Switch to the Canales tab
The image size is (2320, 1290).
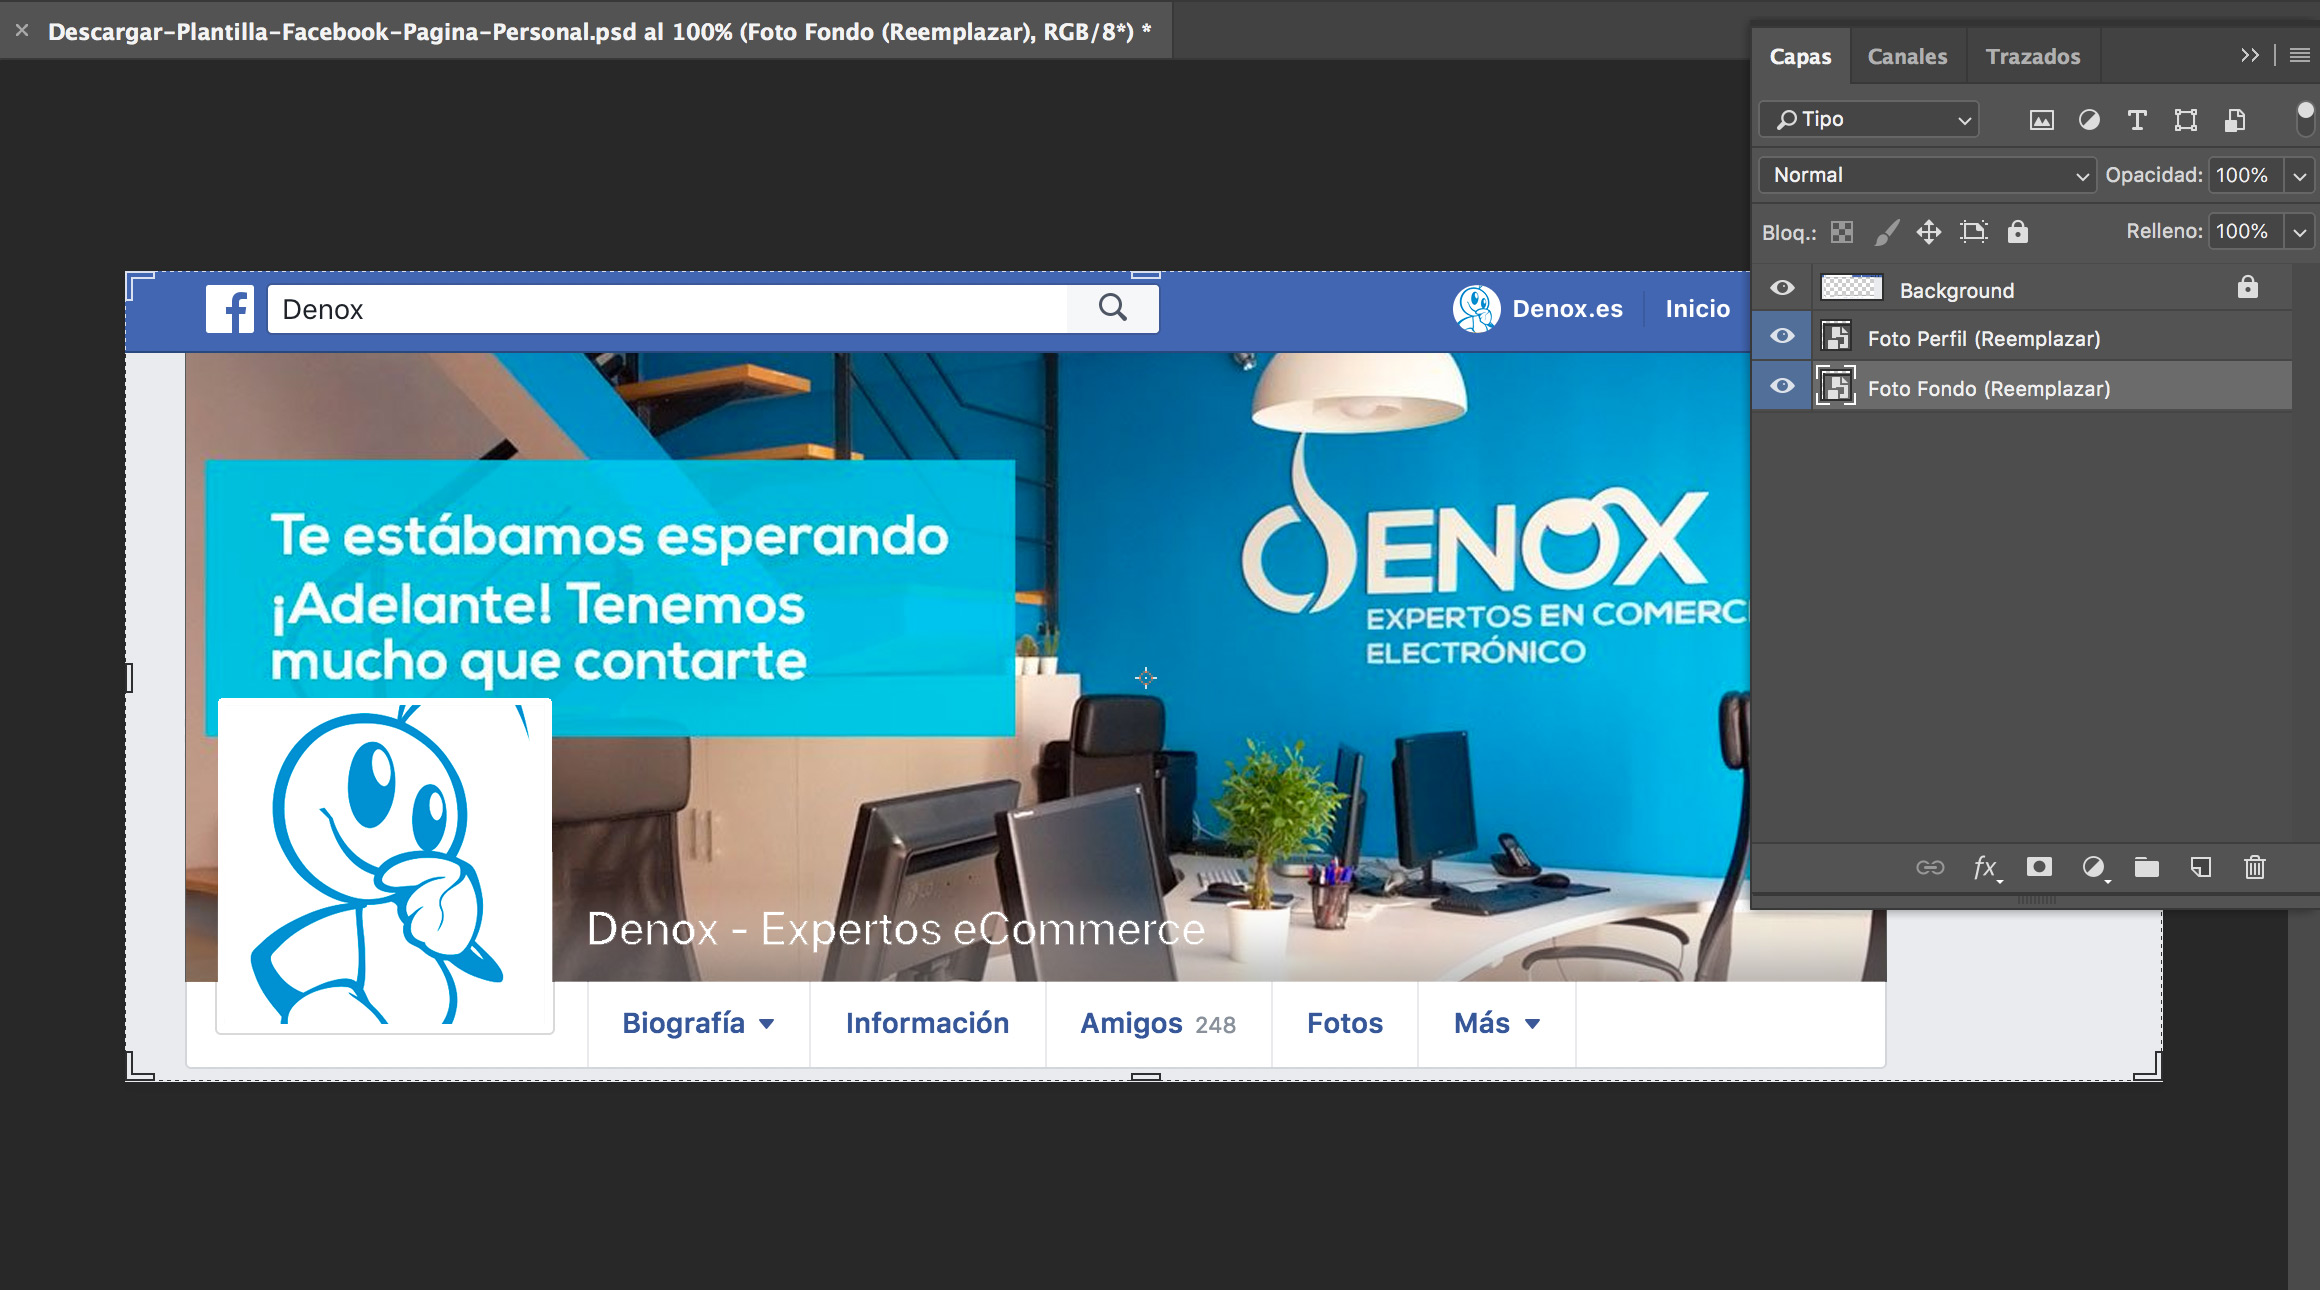click(1908, 56)
